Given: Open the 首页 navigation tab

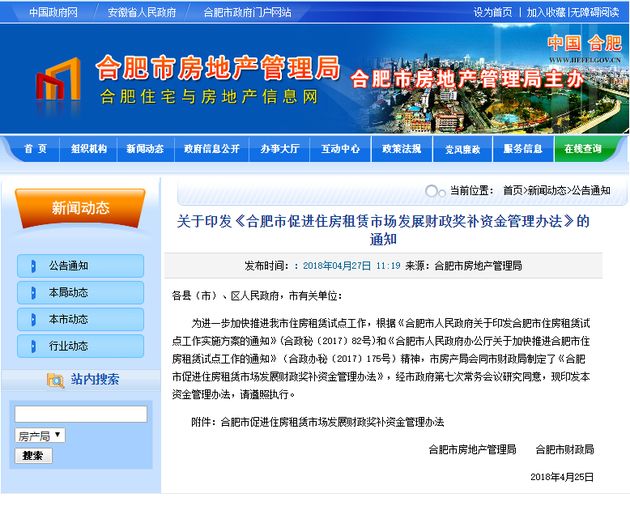Looking at the screenshot, I should point(36,149).
